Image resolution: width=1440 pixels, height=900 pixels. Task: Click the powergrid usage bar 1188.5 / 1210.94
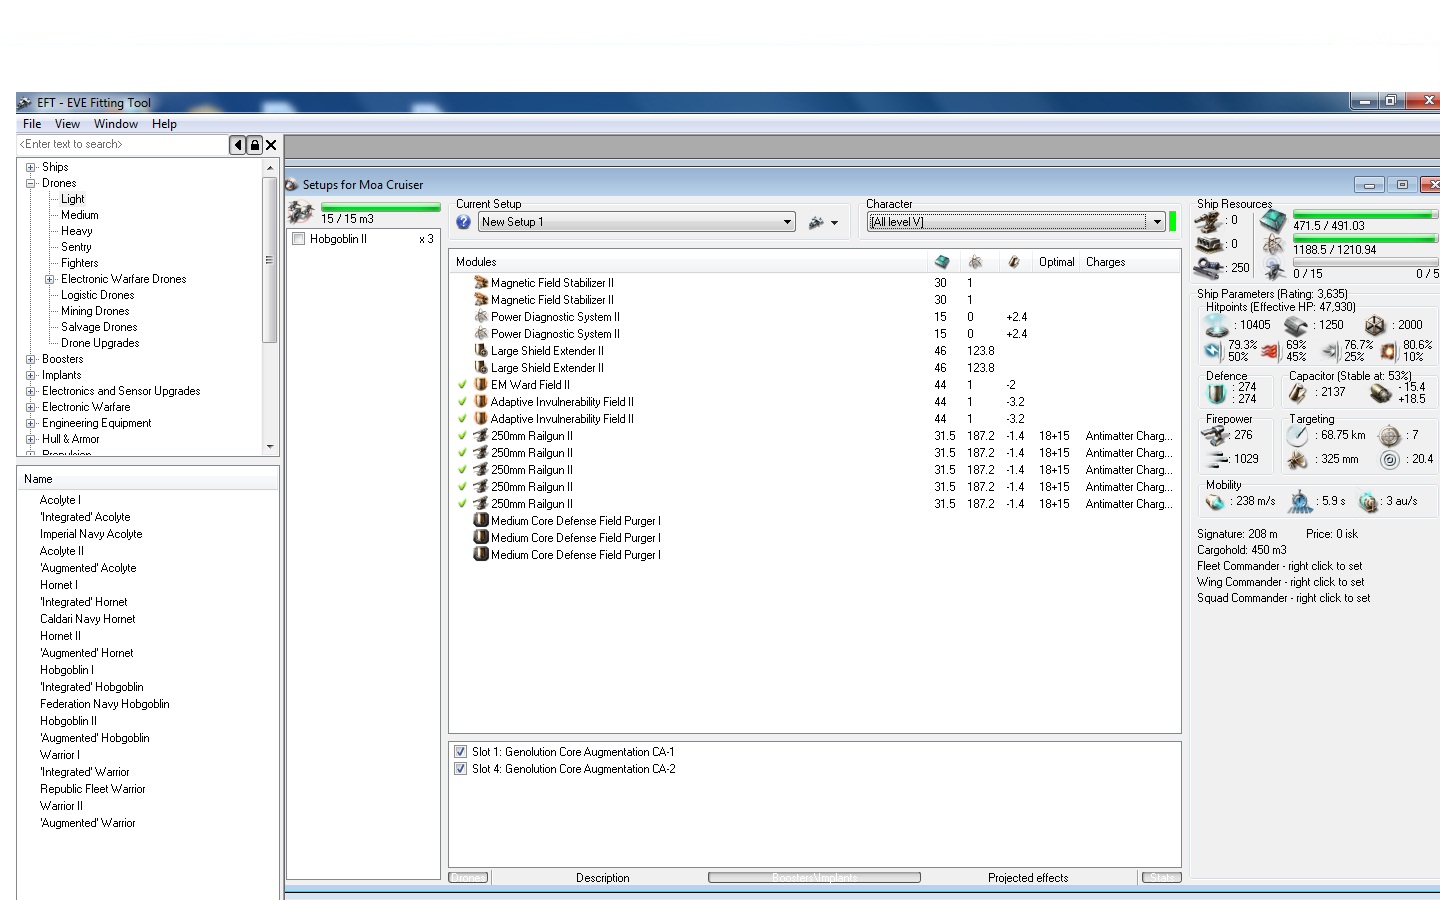coord(1365,238)
